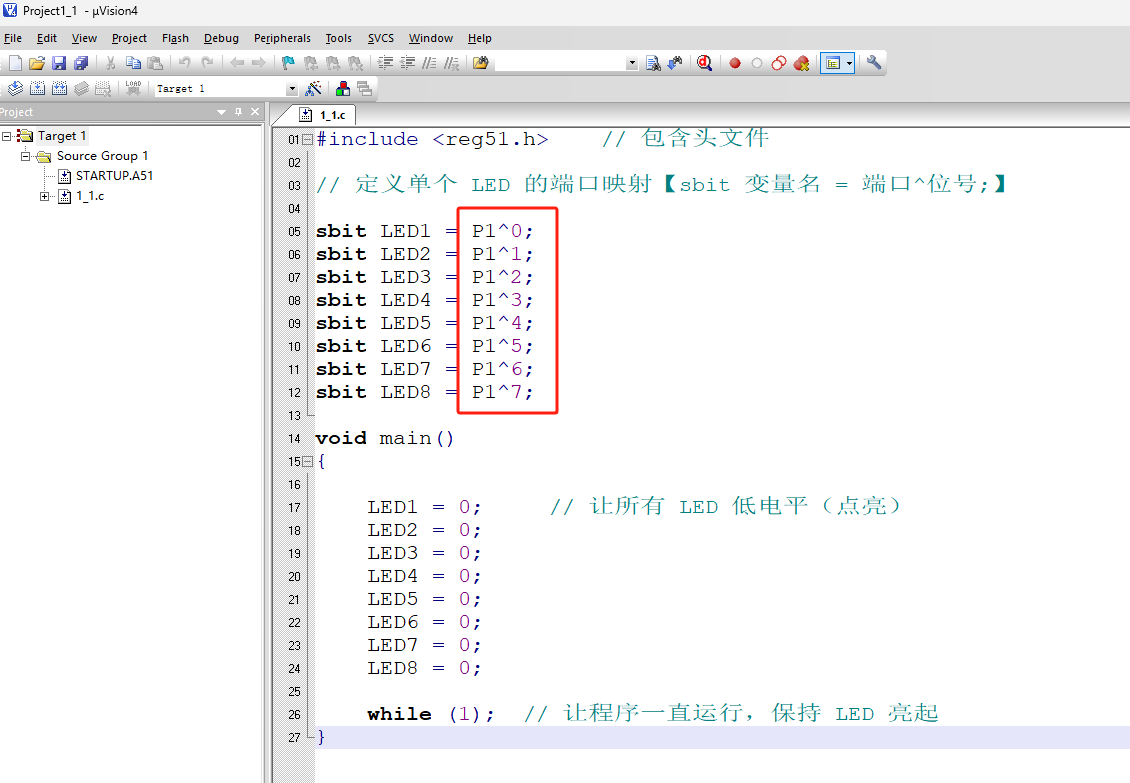Indent the selected lines icon
The width and height of the screenshot is (1130, 783).
coord(386,63)
